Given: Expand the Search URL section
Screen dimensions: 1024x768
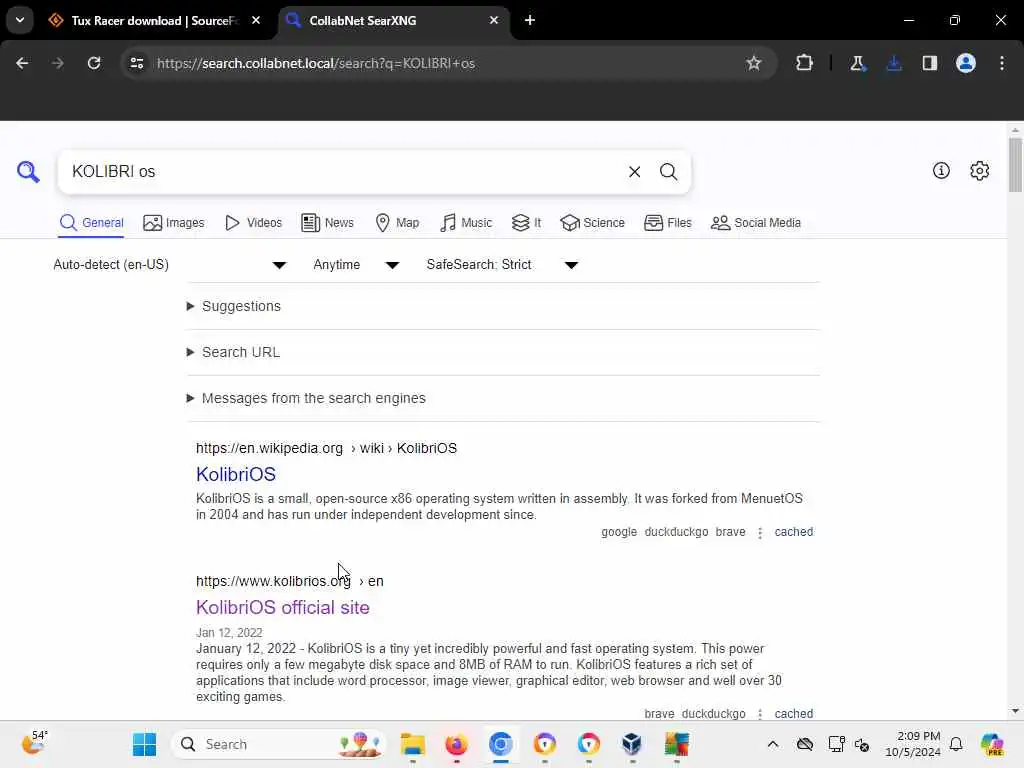Looking at the screenshot, I should (233, 352).
